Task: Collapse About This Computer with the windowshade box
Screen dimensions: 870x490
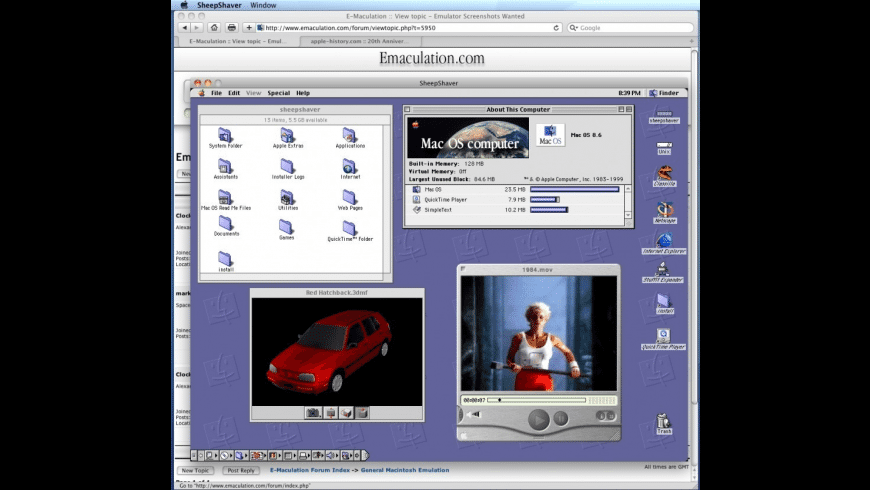Action: point(629,109)
